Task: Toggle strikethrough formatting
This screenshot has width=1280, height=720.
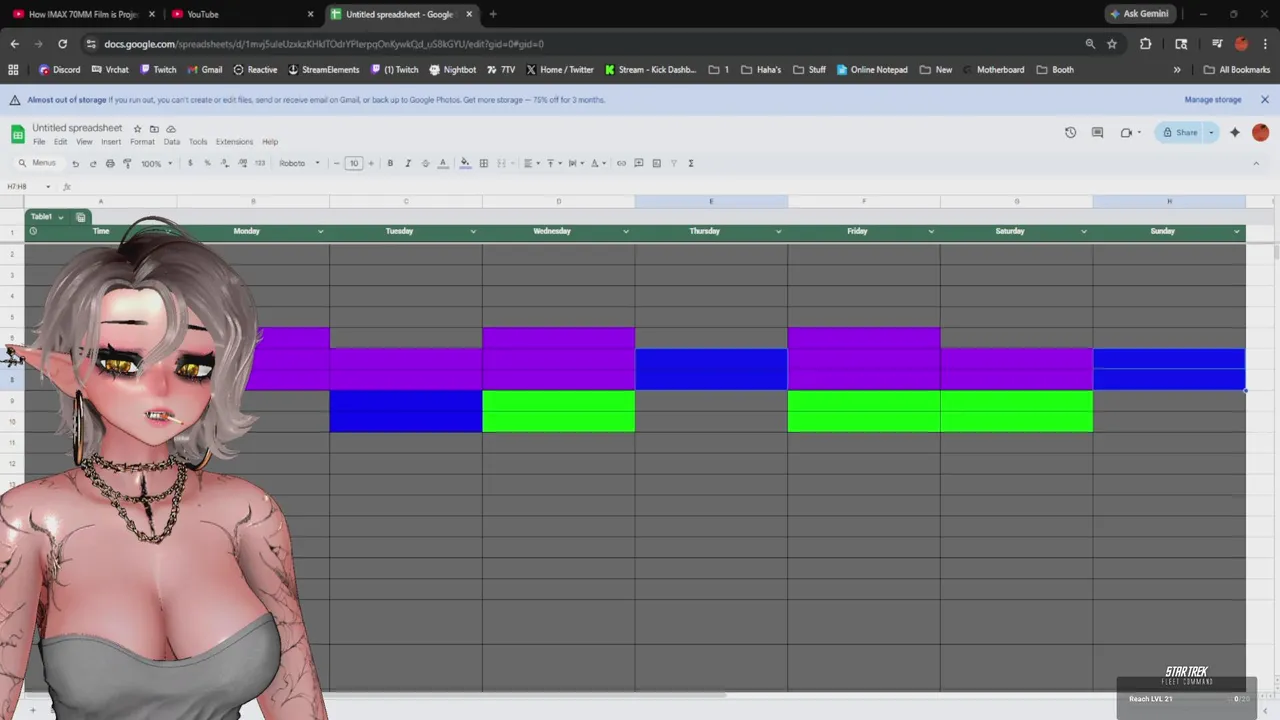Action: pos(425,163)
